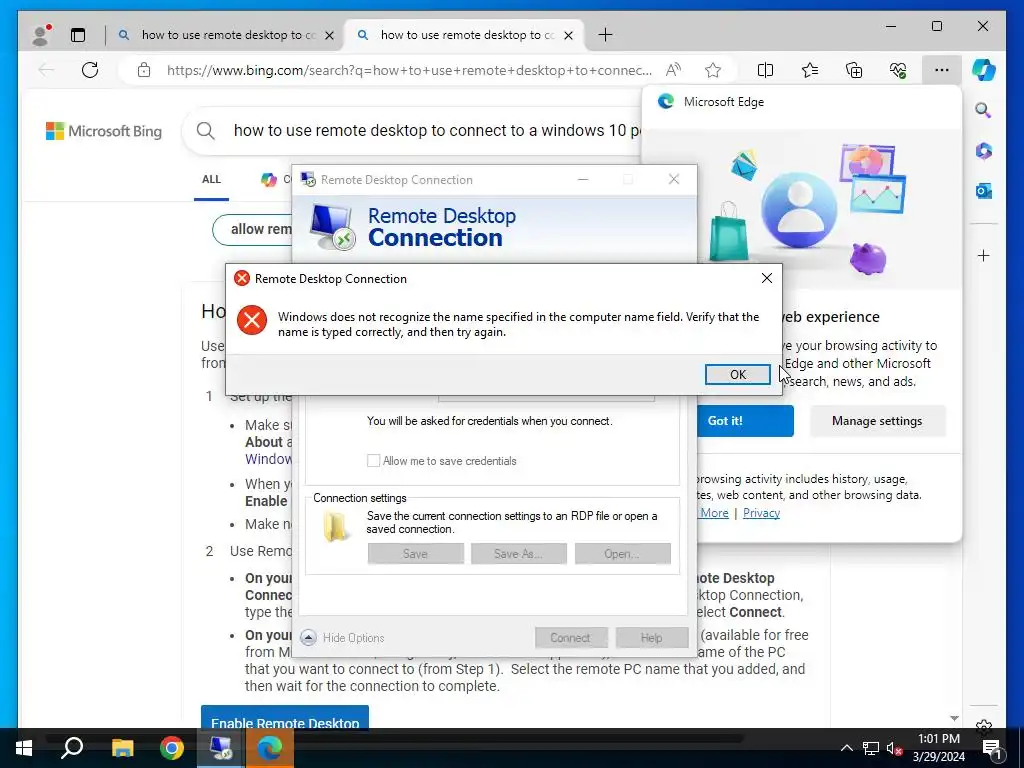Open Favorites list icon
This screenshot has height=768, width=1024.
pyautogui.click(x=810, y=70)
